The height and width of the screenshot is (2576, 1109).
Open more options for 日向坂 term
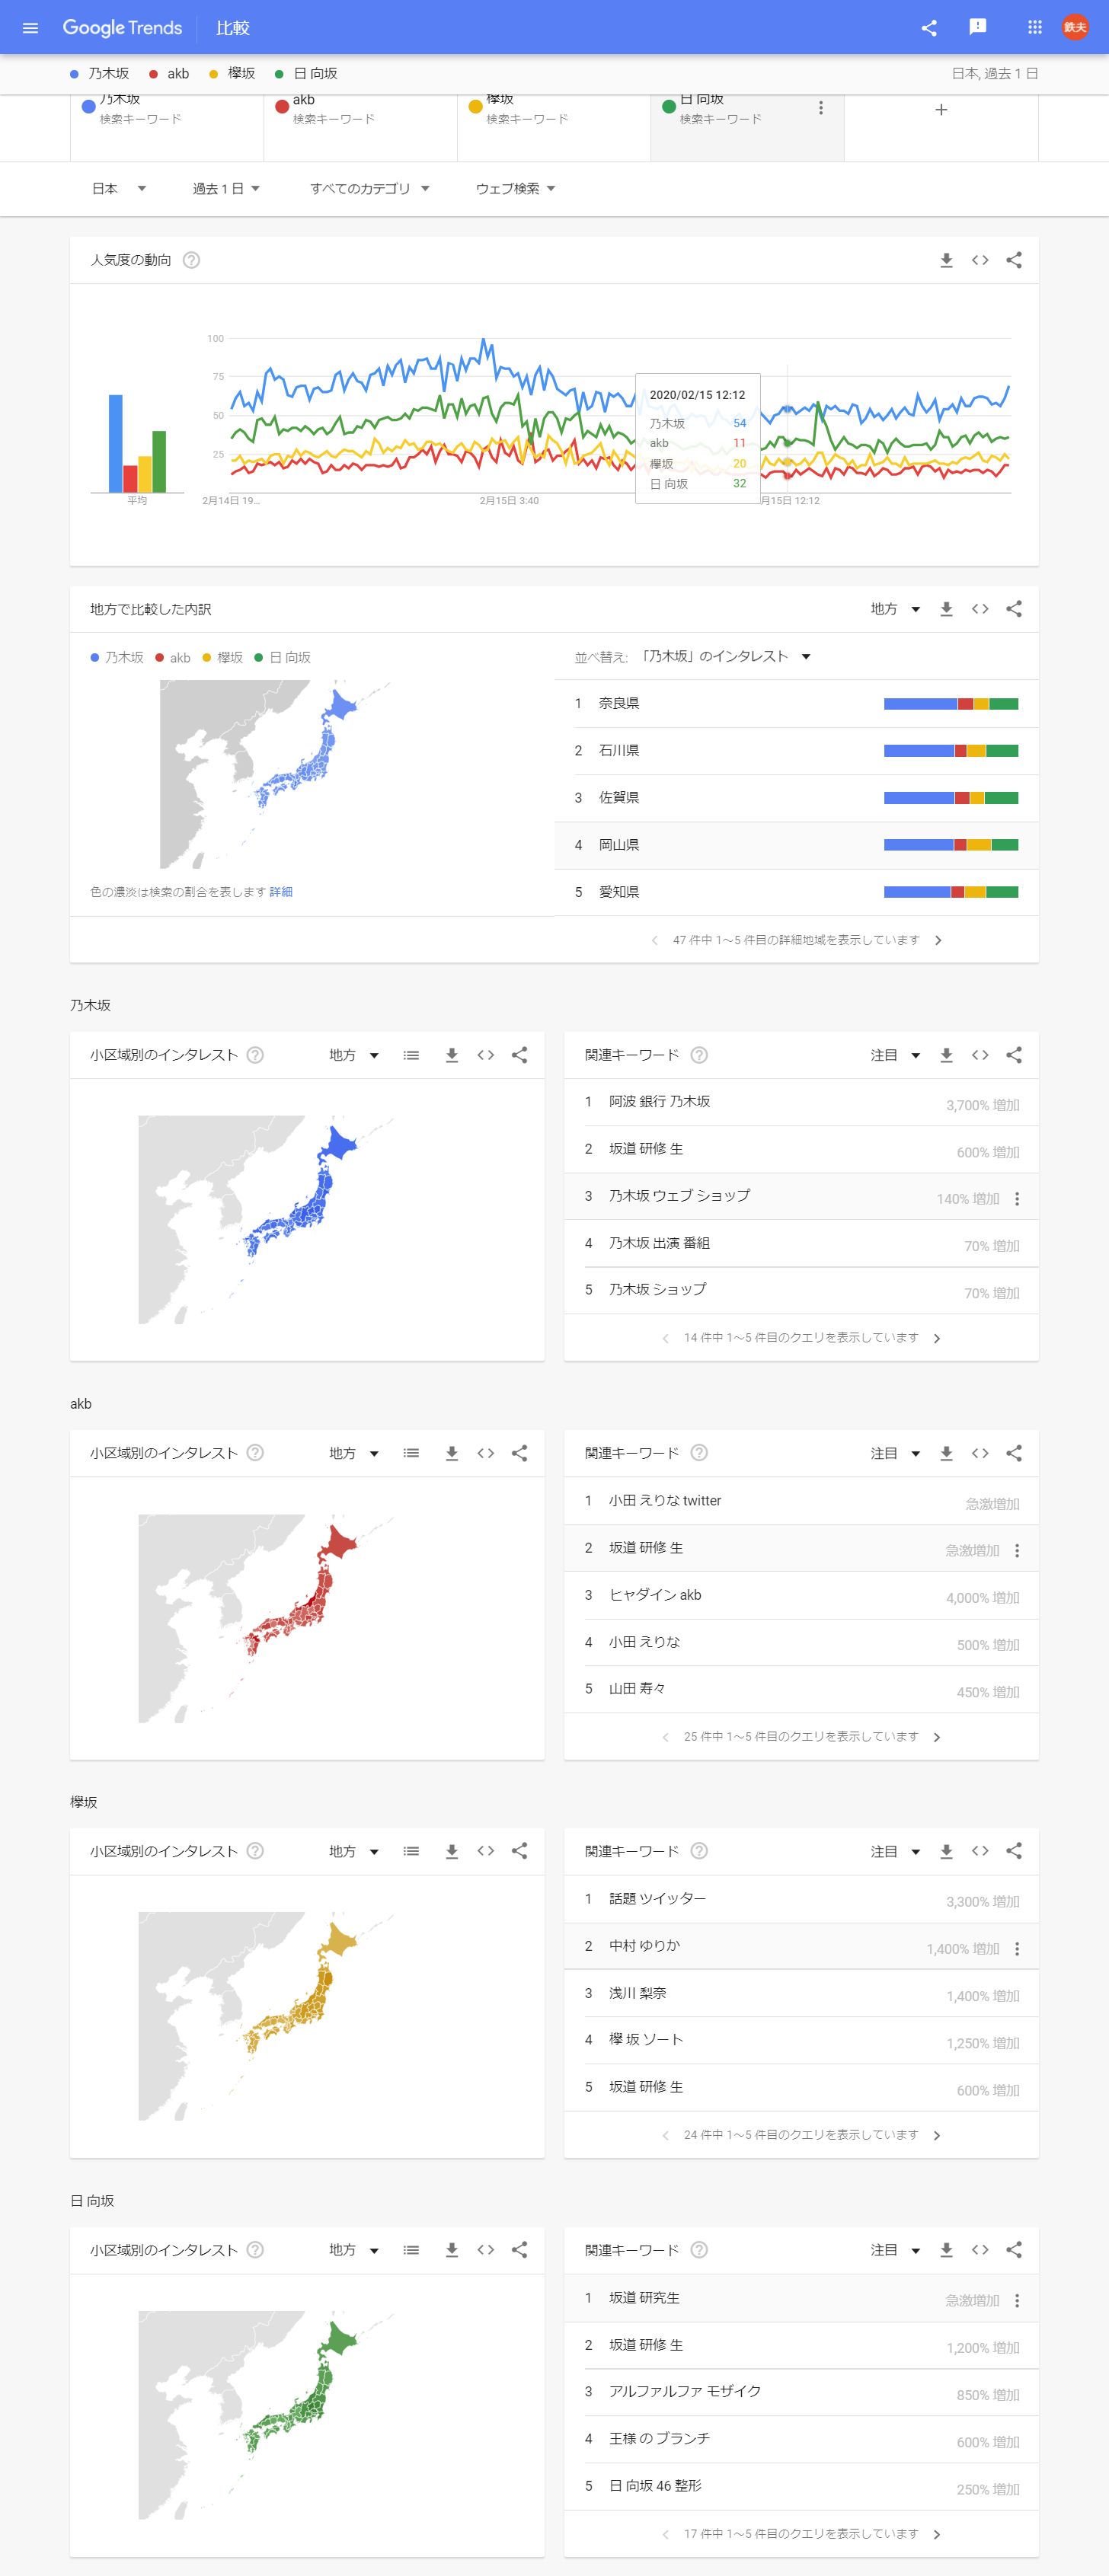[821, 108]
